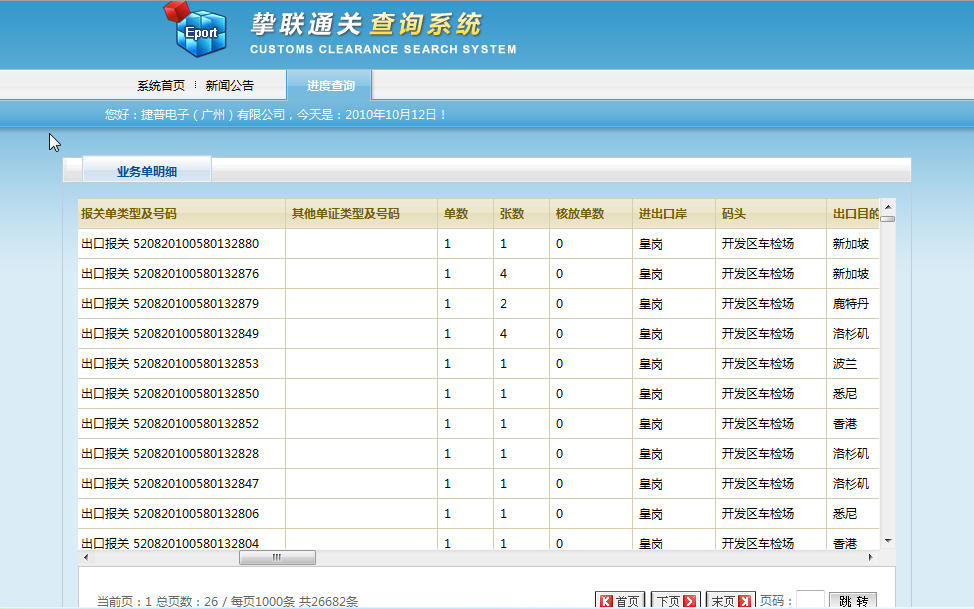Switch to 进度查询 tab

click(x=330, y=85)
